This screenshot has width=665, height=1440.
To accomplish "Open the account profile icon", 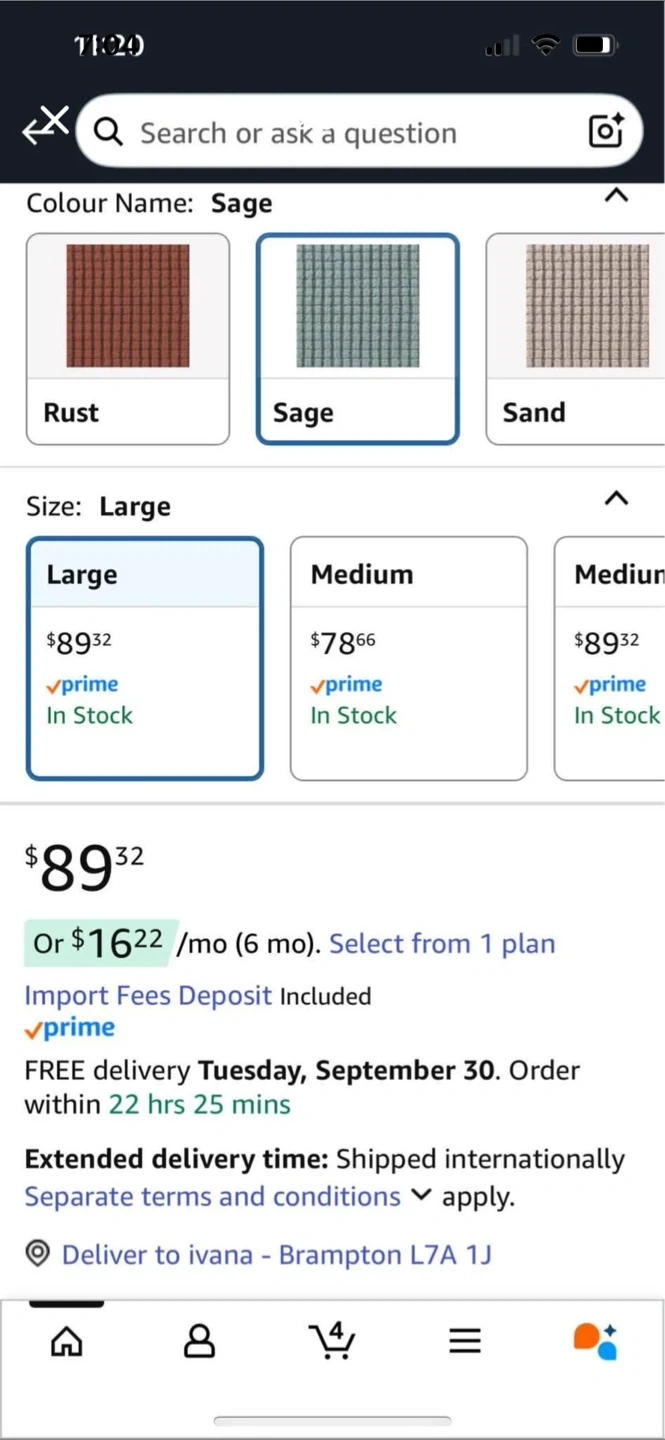I will point(199,1341).
